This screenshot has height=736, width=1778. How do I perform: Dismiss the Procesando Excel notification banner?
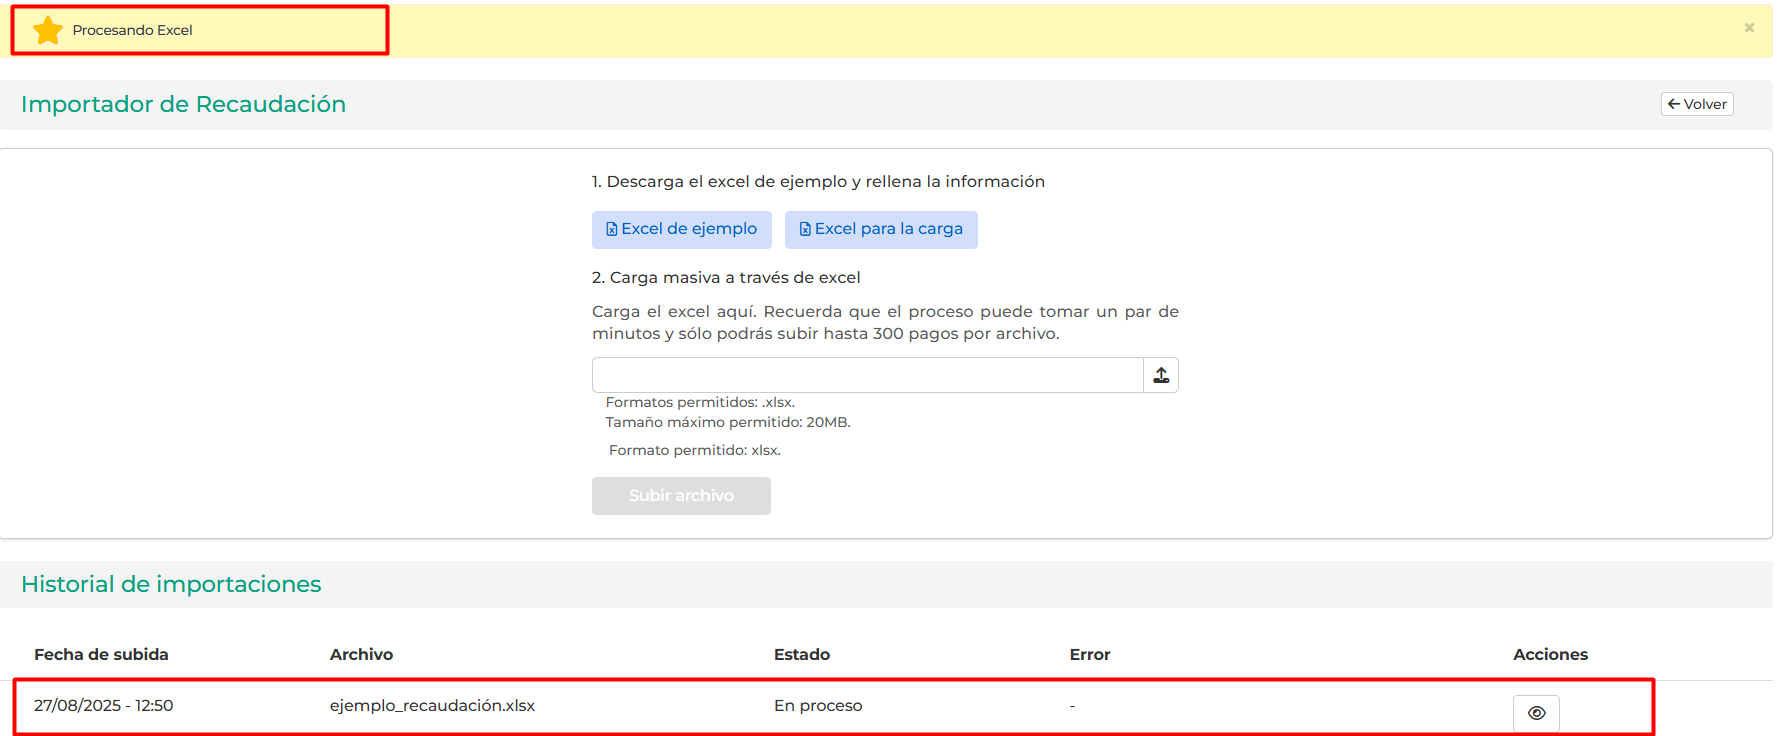(1749, 28)
